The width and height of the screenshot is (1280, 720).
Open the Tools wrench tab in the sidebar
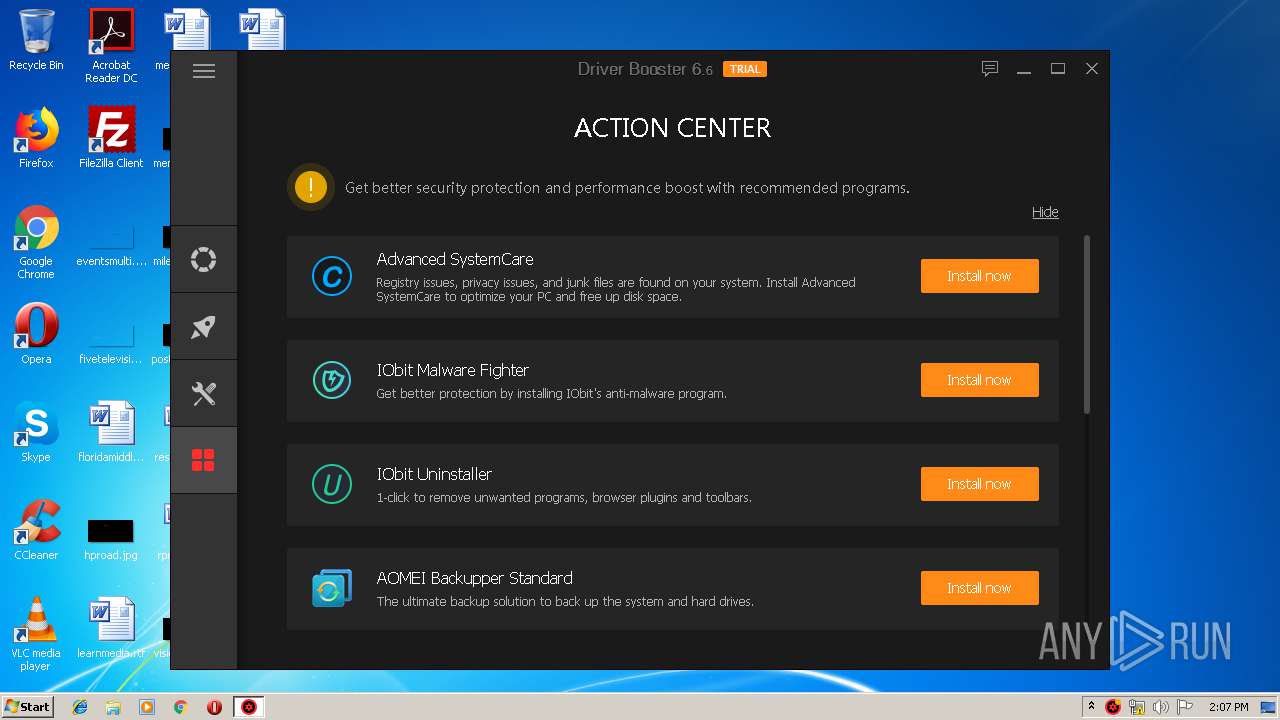click(204, 394)
